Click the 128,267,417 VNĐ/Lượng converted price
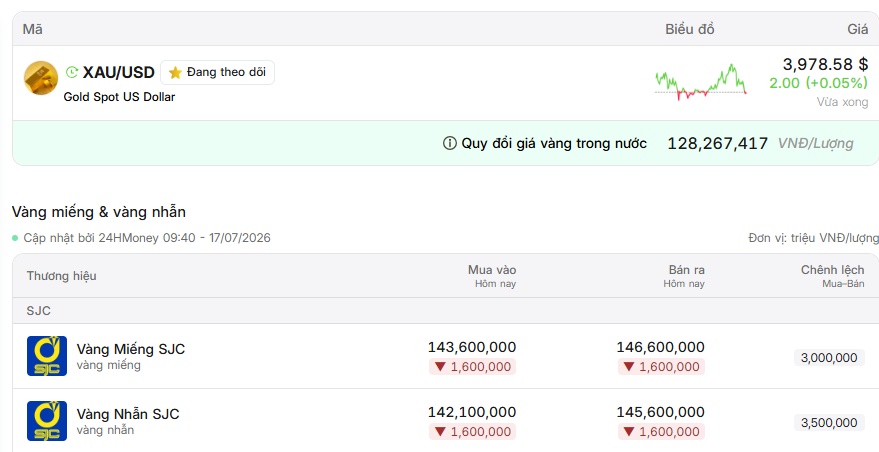This screenshot has height=452, width=879. tap(760, 144)
